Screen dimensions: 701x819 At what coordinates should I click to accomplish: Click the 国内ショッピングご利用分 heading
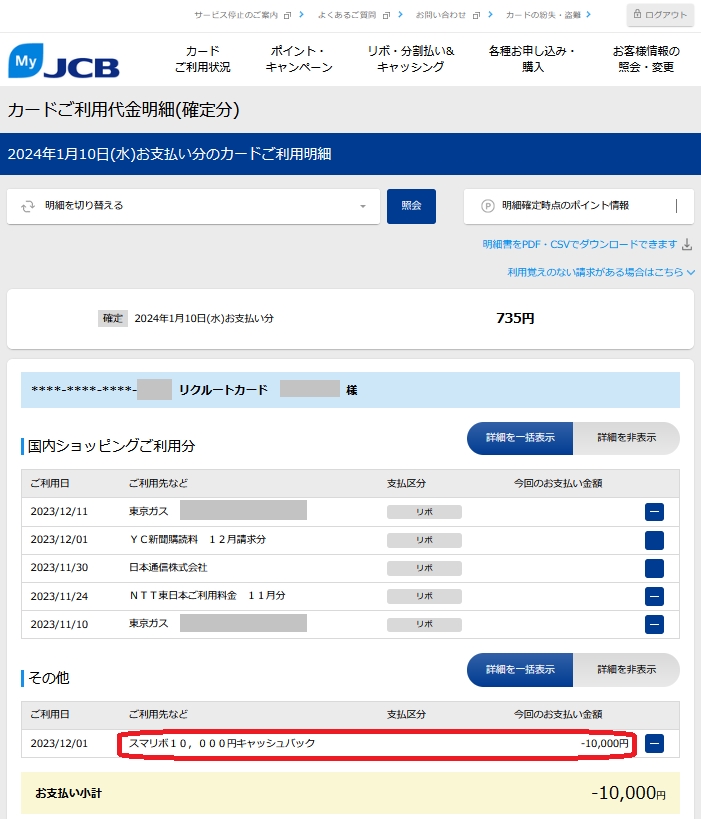click(x=111, y=446)
